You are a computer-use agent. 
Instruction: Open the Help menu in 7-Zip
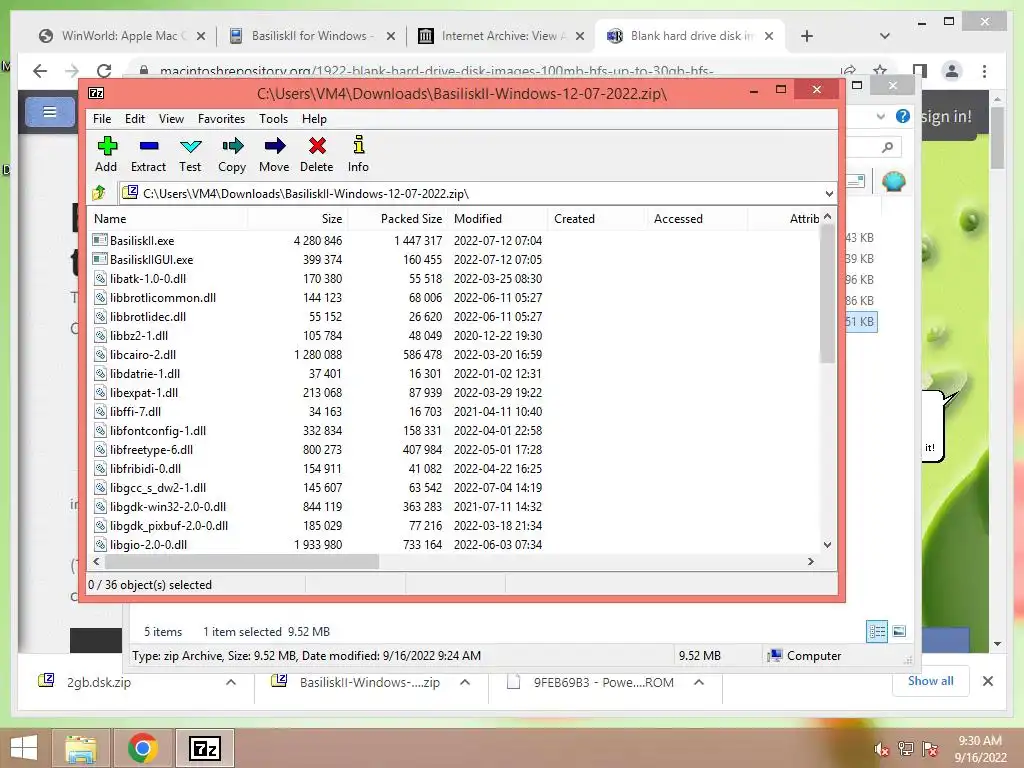[x=314, y=119]
